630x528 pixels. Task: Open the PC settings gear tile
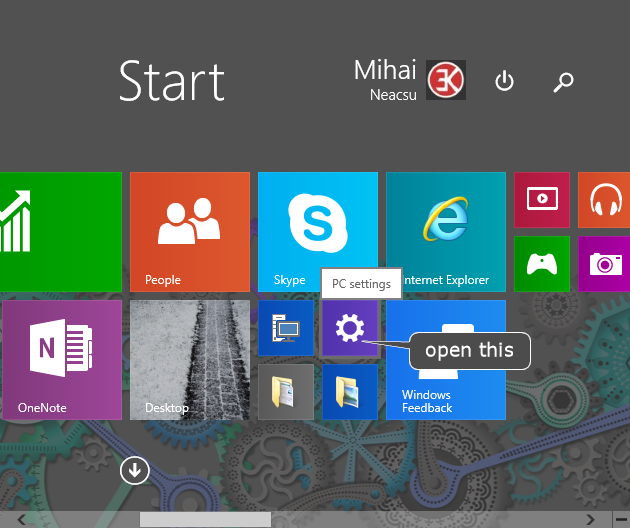tap(350, 328)
